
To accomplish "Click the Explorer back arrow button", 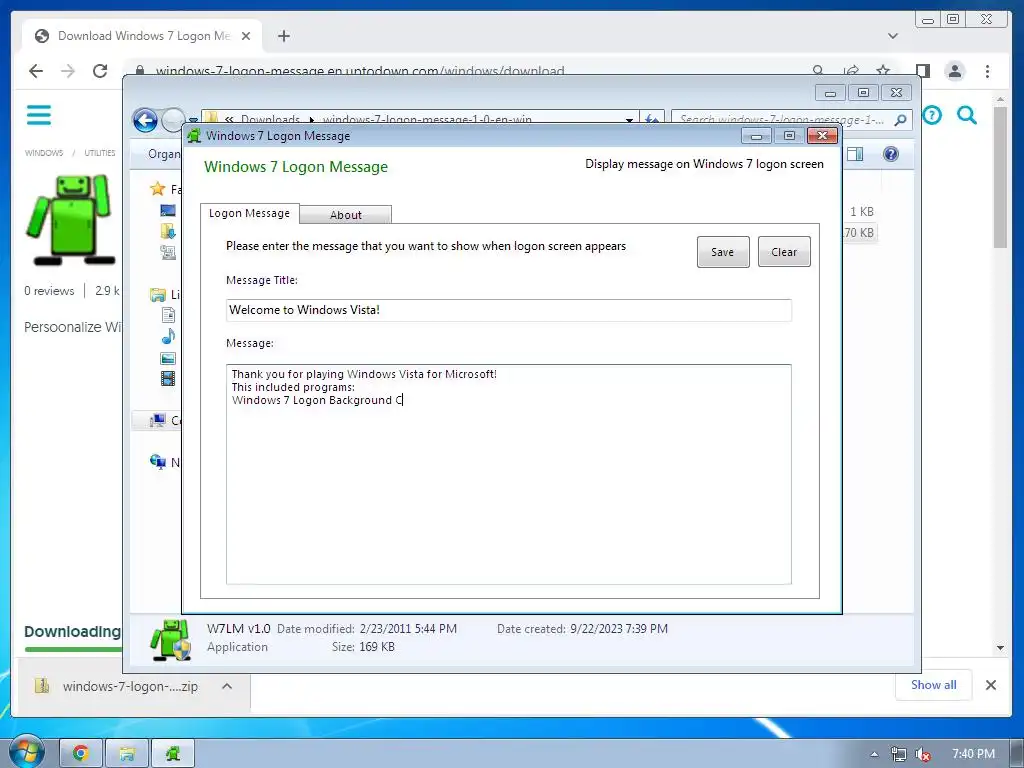I will click(x=145, y=120).
